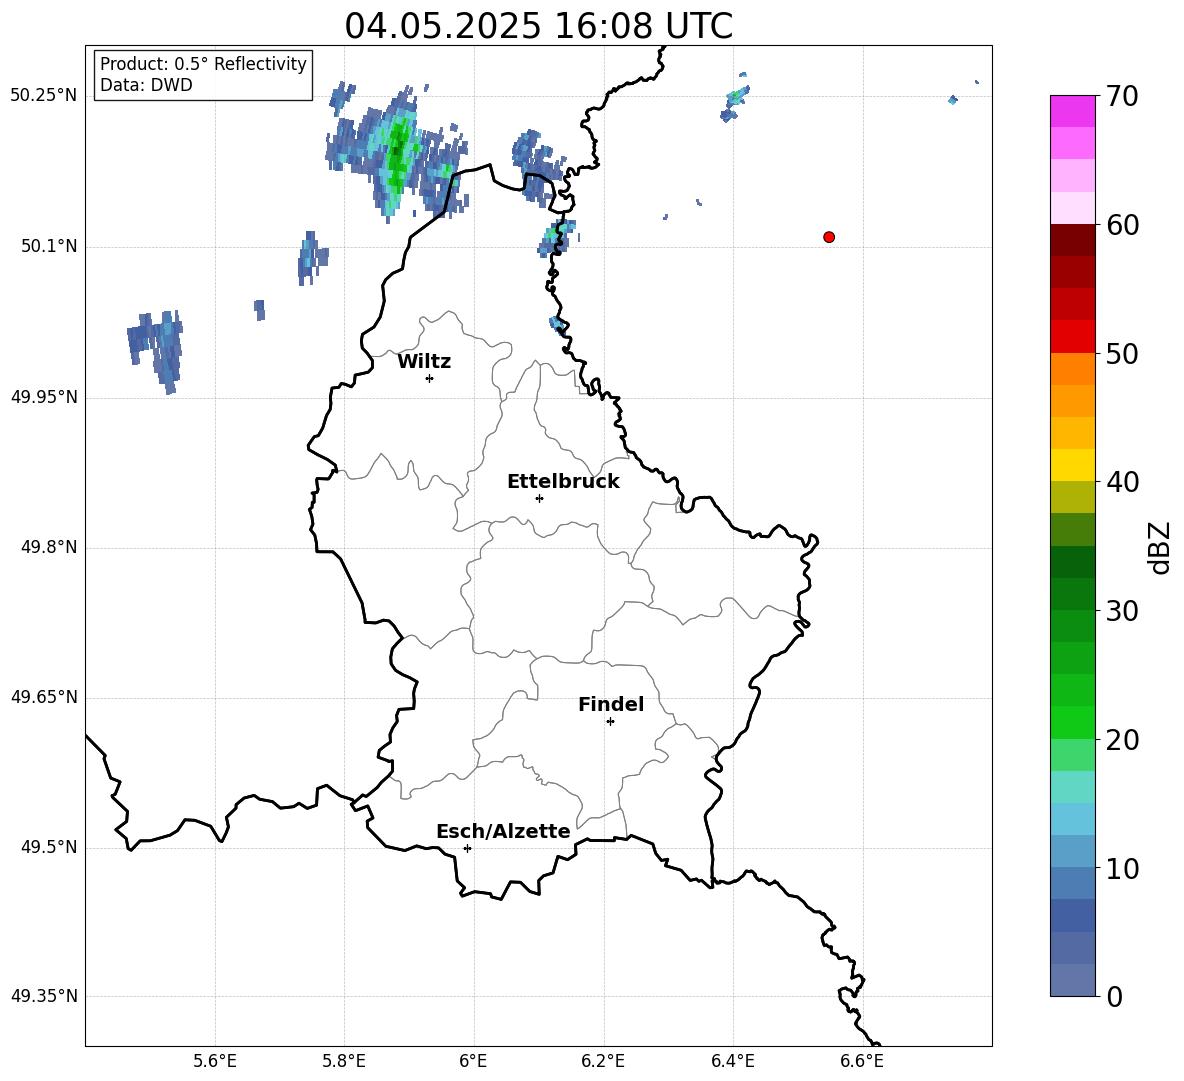Screen dimensions: 1184x1081
Task: Click the plot title 04.05.2025 16:08 UTC
Action: pyautogui.click(x=538, y=26)
